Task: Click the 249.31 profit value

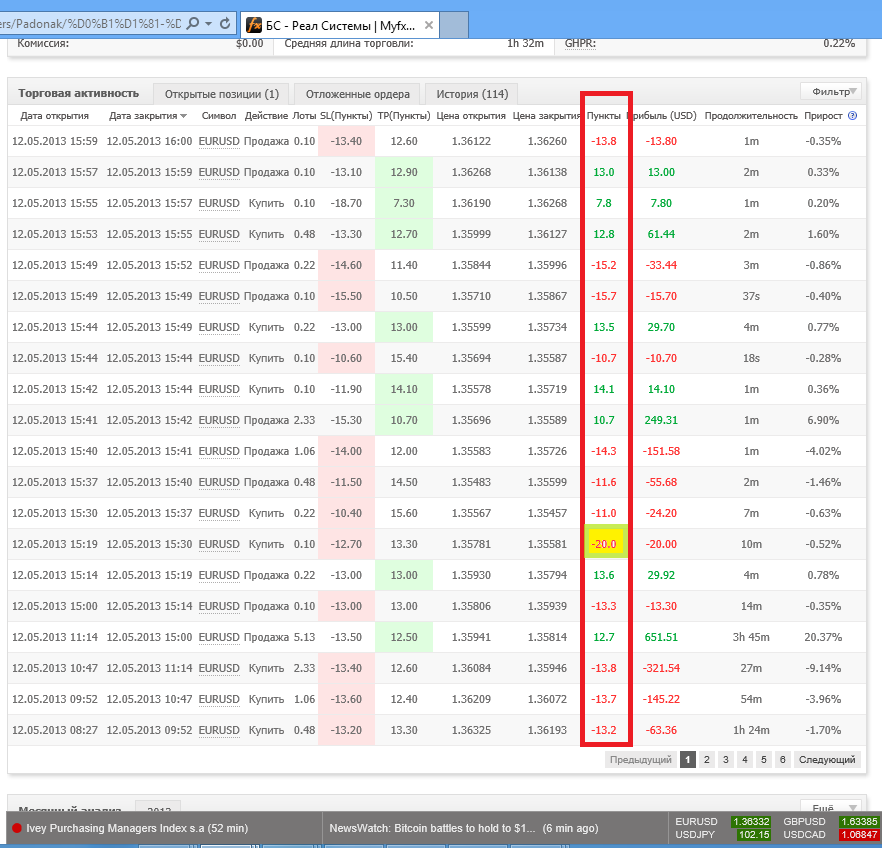Action: pos(661,420)
